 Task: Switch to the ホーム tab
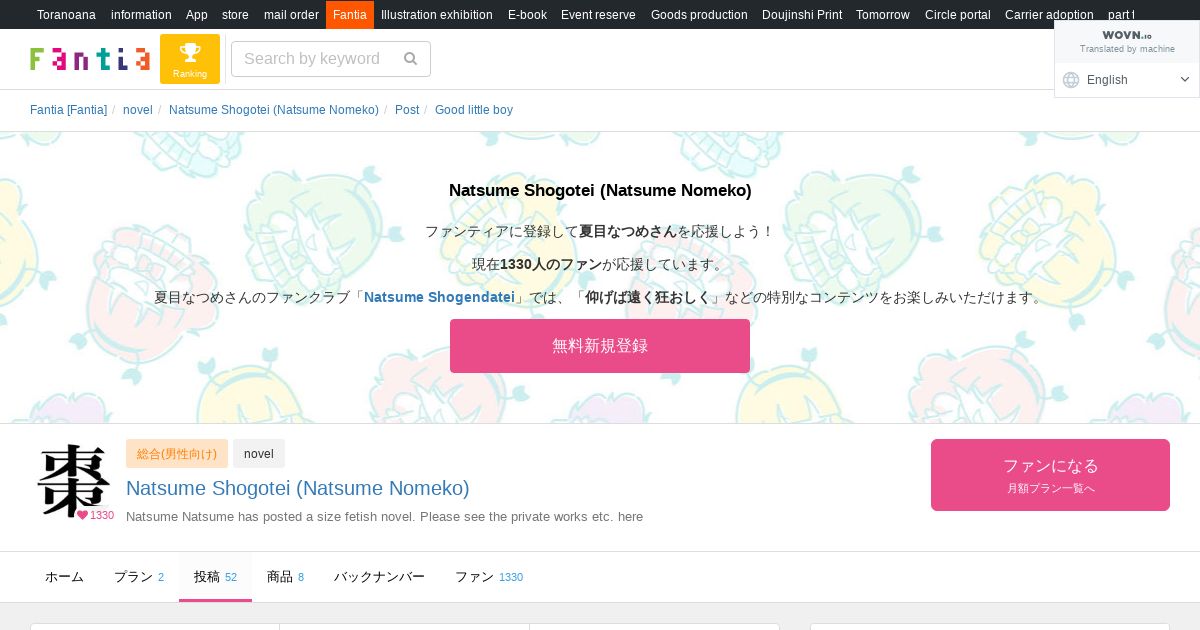tap(65, 577)
